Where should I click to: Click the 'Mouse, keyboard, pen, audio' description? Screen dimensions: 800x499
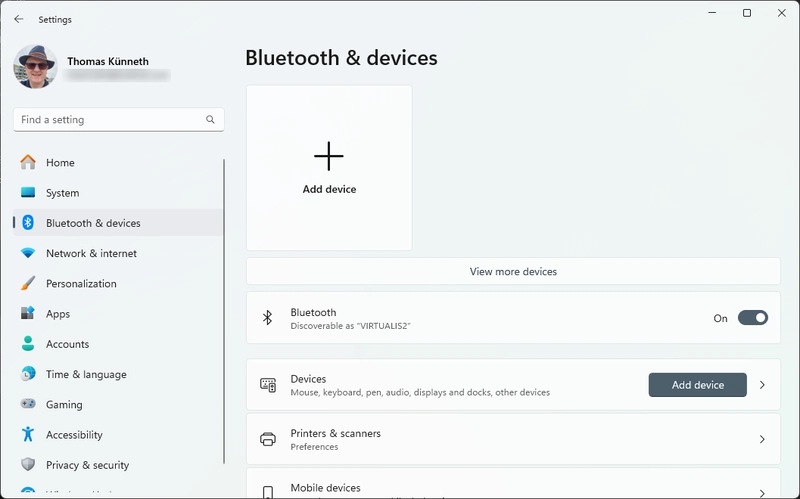(420, 392)
